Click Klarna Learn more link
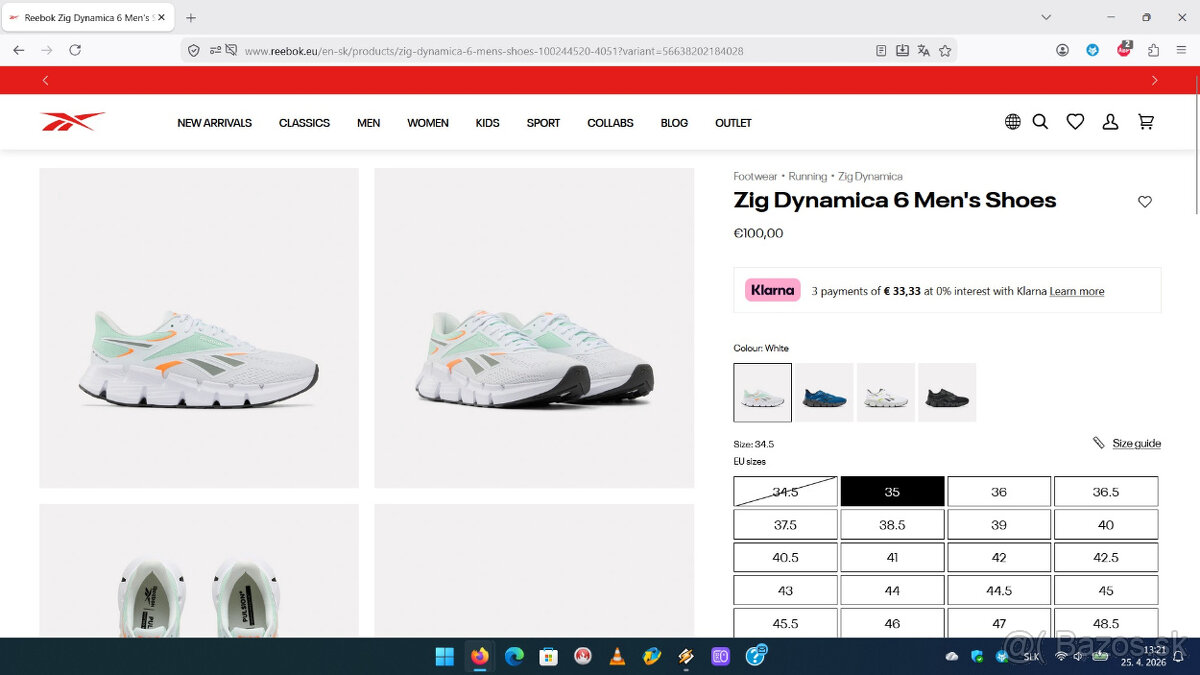 pos(1077,291)
